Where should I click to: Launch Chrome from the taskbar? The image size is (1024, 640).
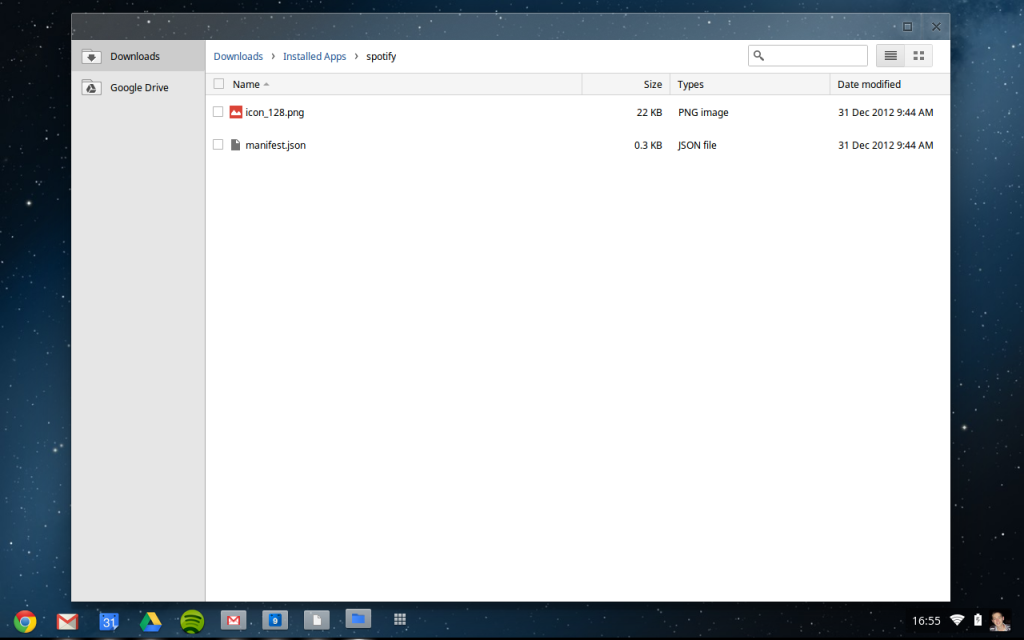(x=24, y=620)
